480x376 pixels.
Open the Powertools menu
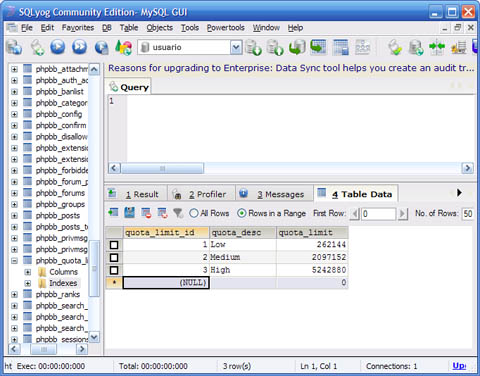[x=226, y=28]
